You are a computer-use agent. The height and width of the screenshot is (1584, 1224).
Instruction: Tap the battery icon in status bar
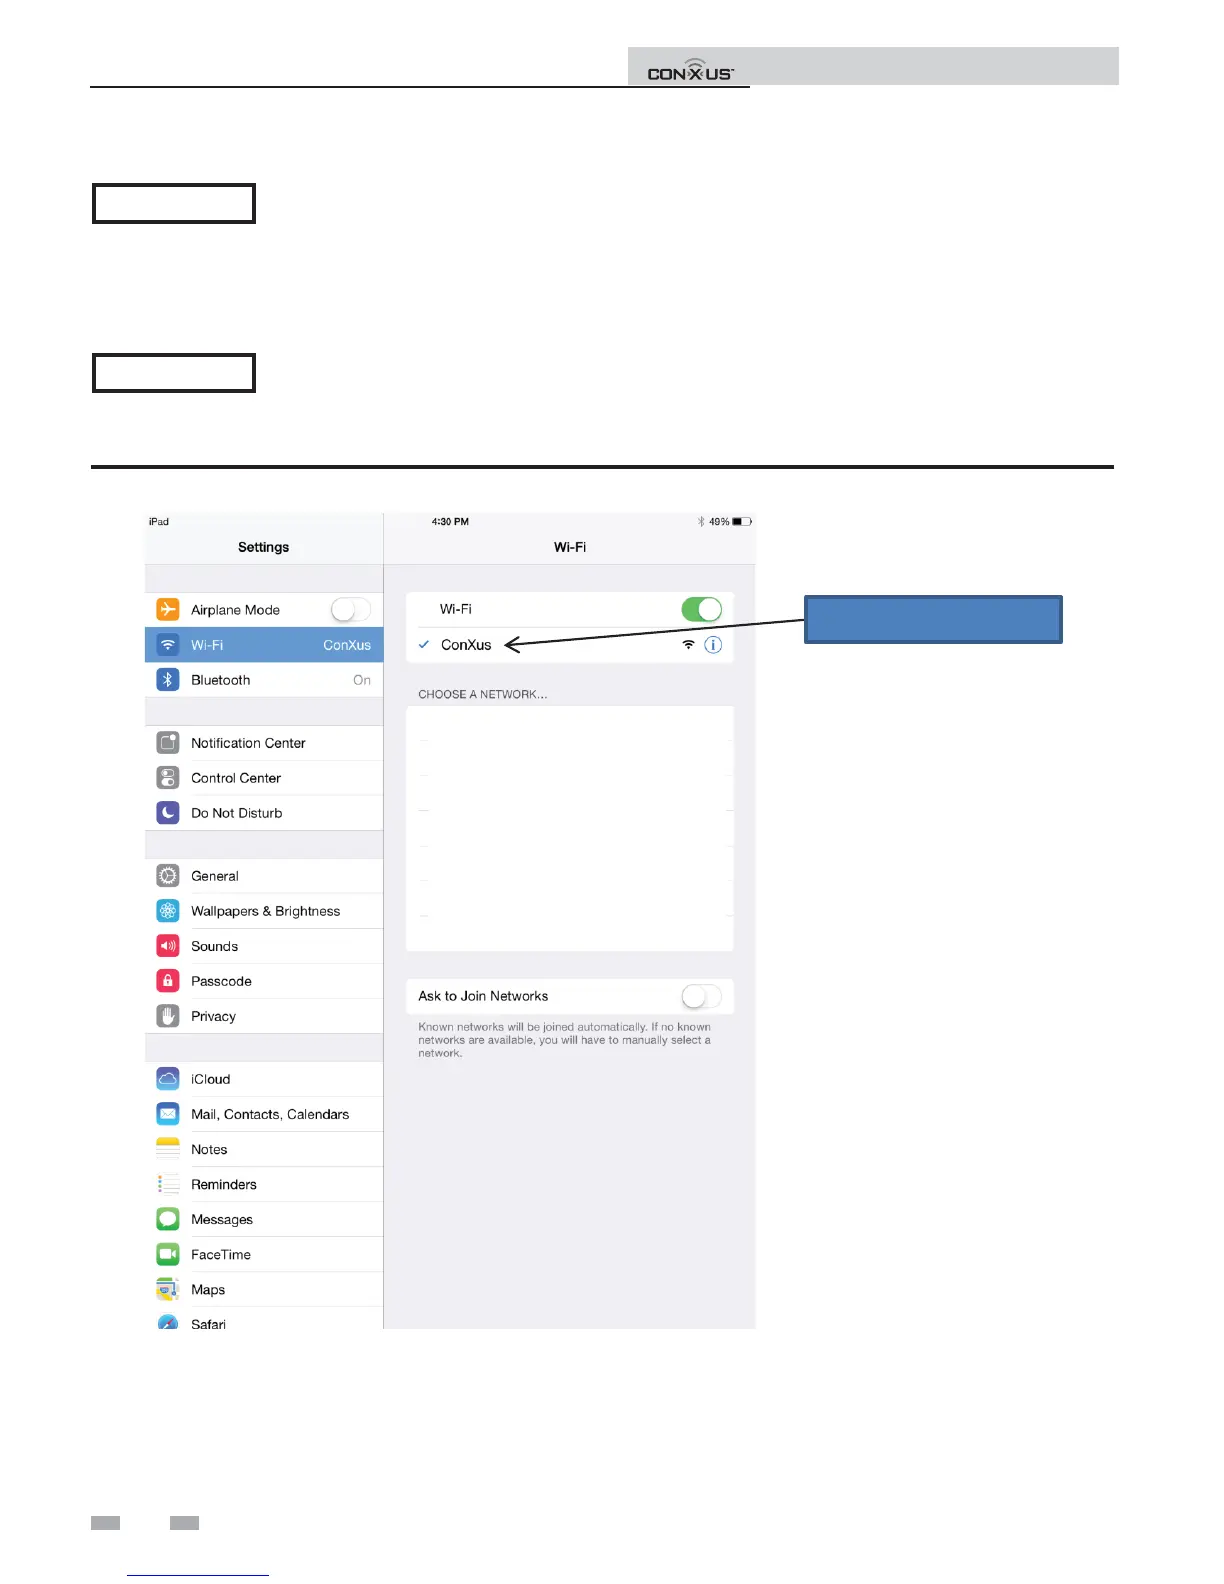742,522
